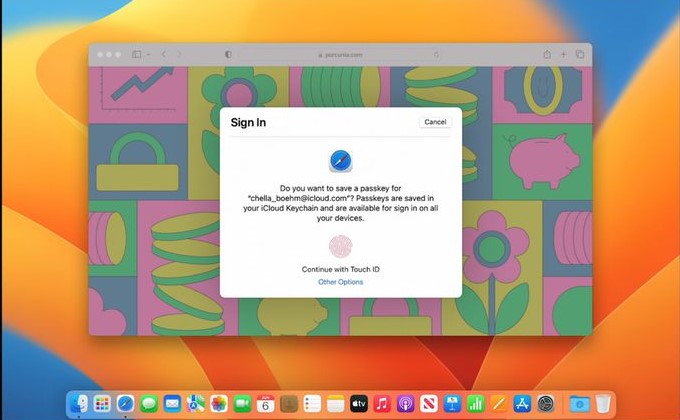This screenshot has width=680, height=420.
Task: Expand the sidebar tab groups dropdown arrow
Action: tap(148, 54)
